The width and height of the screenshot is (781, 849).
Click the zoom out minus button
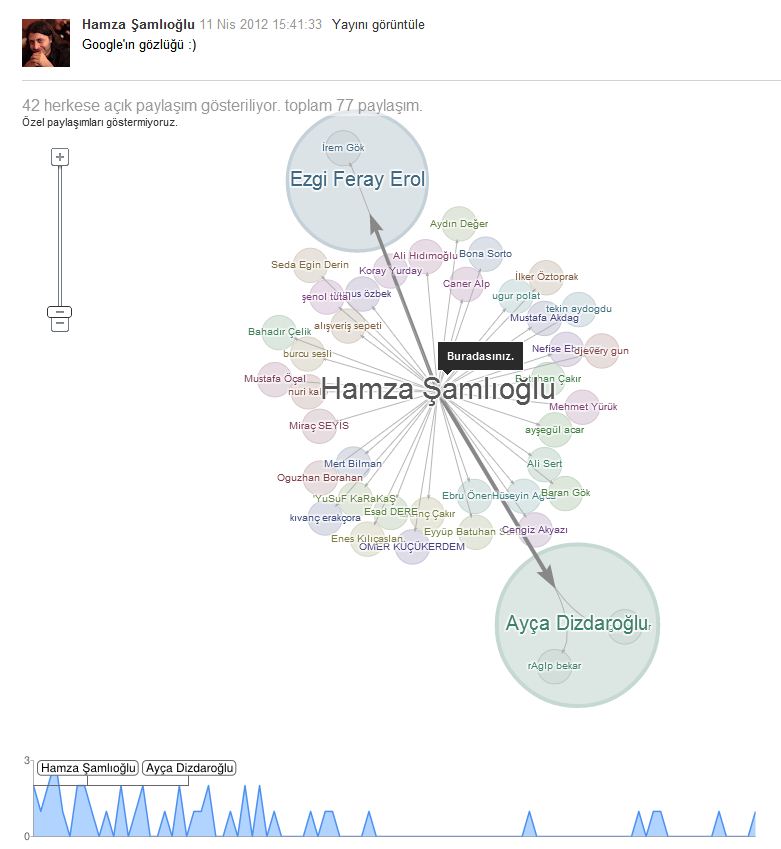[60, 324]
